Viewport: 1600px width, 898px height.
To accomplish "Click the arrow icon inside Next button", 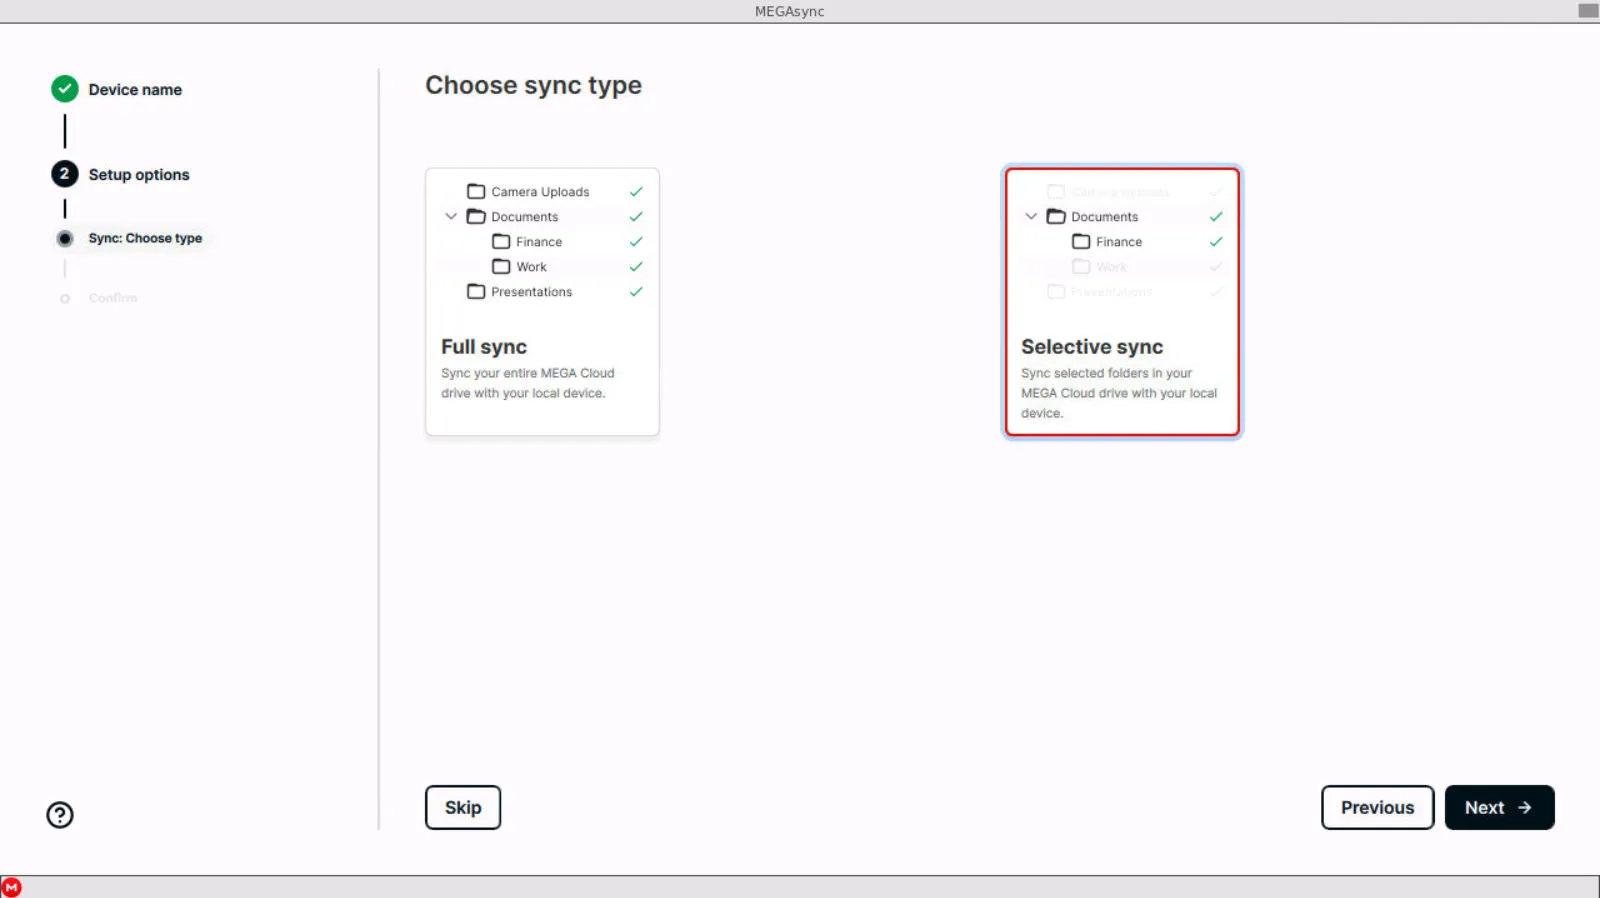I will coord(1525,807).
